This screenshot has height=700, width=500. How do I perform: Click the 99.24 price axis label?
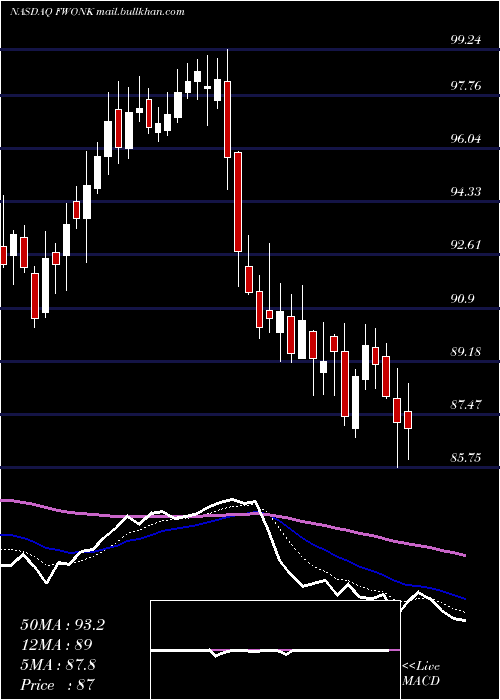click(466, 40)
